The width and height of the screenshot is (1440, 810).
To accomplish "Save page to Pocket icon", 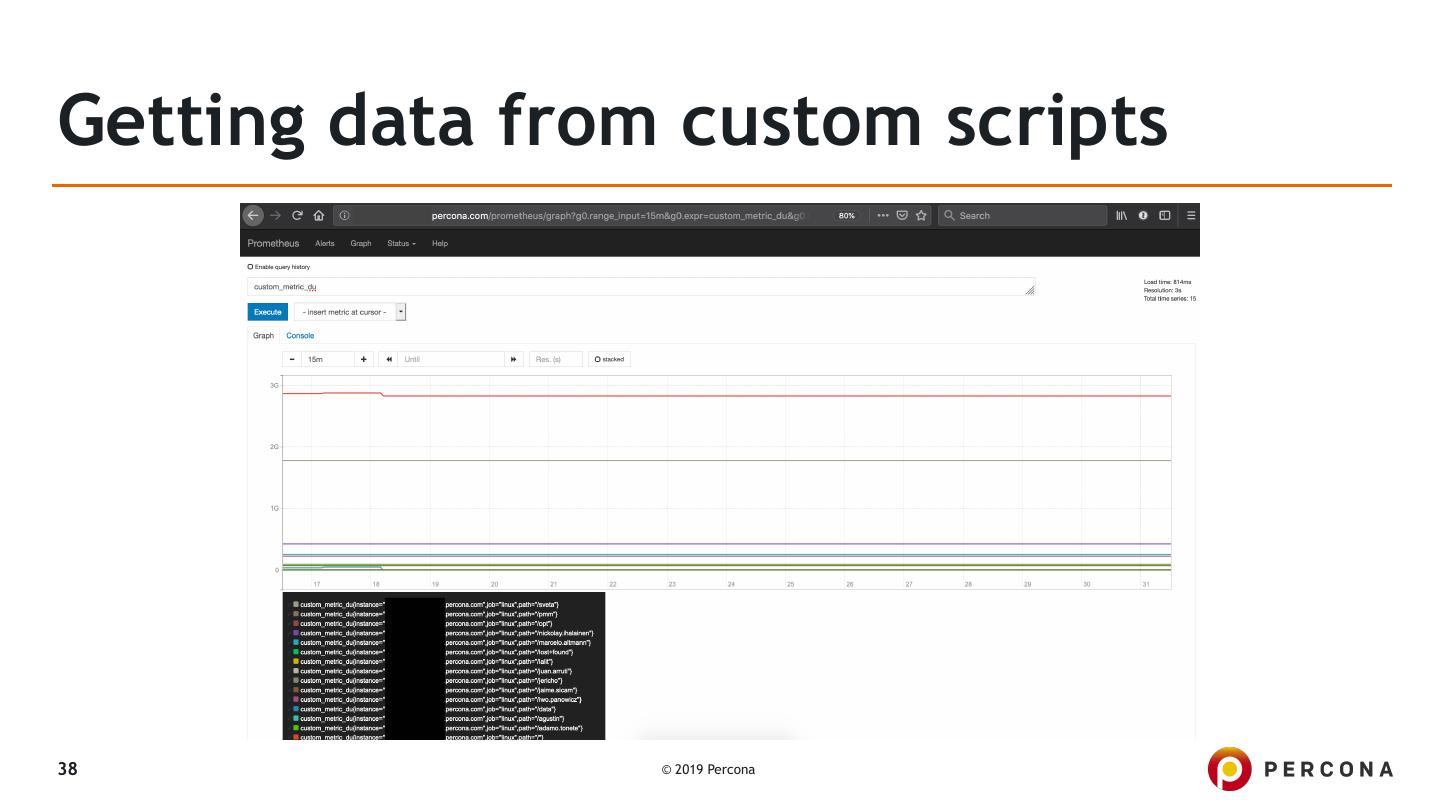I will 902,215.
